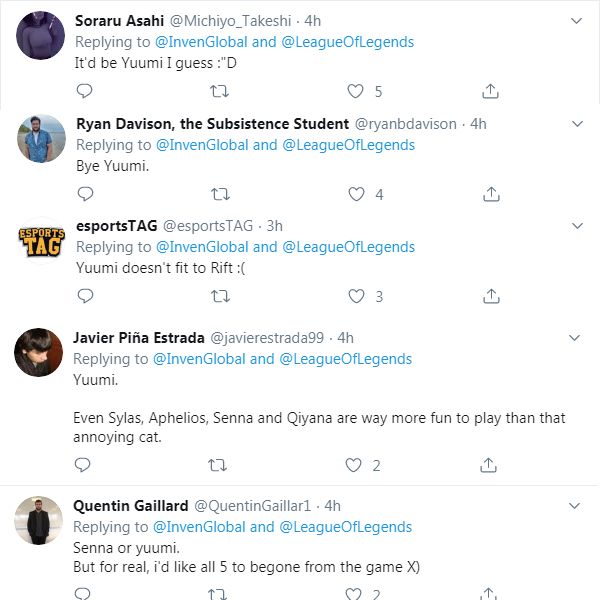
Task: Open @LeagueOfLegends link in Ryan Davison's reply
Action: [348, 145]
